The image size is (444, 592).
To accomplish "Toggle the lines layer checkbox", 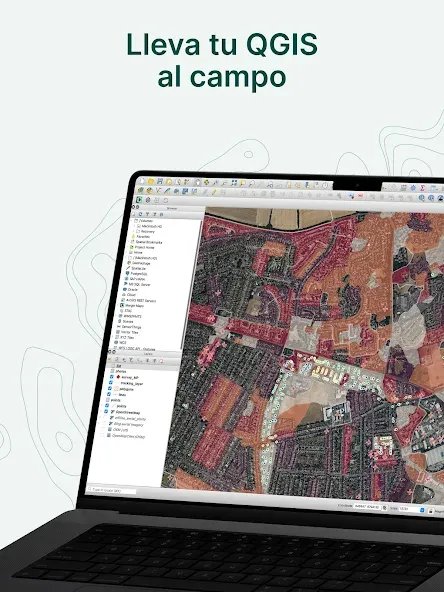I will [x=109, y=394].
